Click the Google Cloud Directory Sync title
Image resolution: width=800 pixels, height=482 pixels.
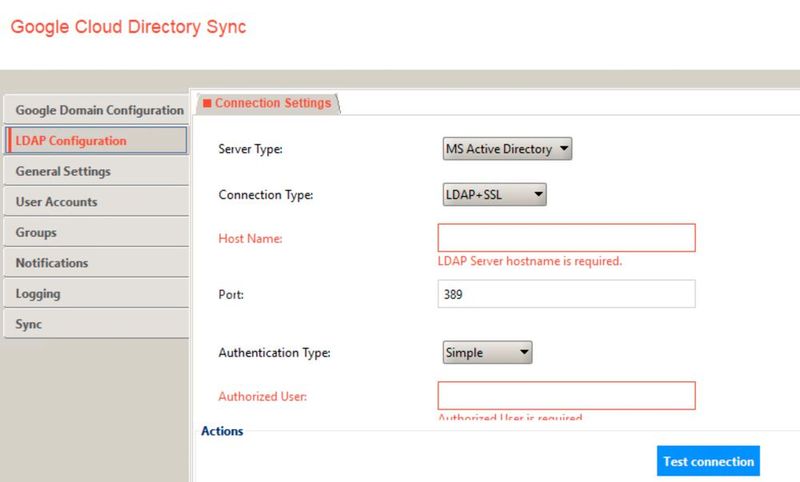click(x=129, y=27)
